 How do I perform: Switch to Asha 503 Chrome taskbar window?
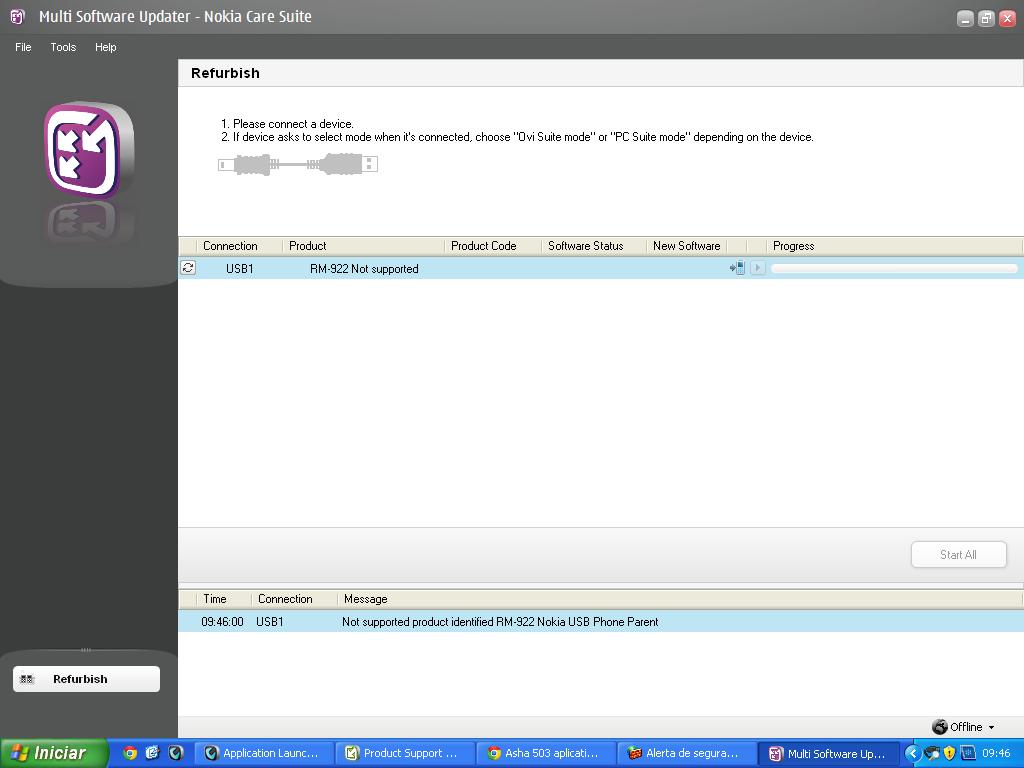pos(547,753)
